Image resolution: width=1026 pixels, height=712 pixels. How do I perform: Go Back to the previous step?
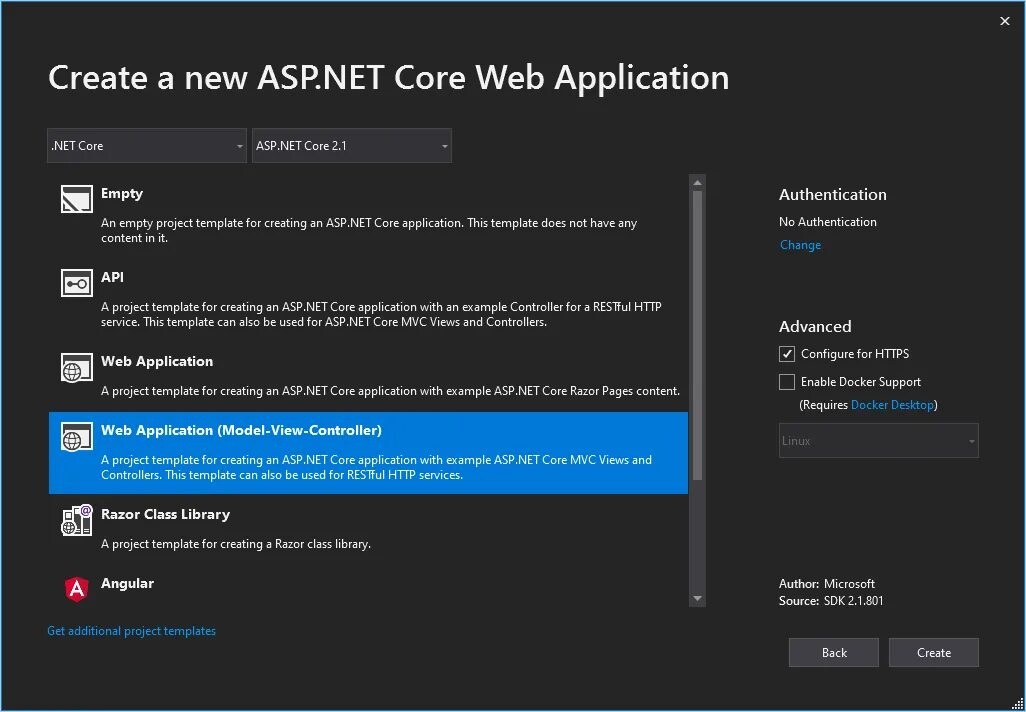click(833, 653)
